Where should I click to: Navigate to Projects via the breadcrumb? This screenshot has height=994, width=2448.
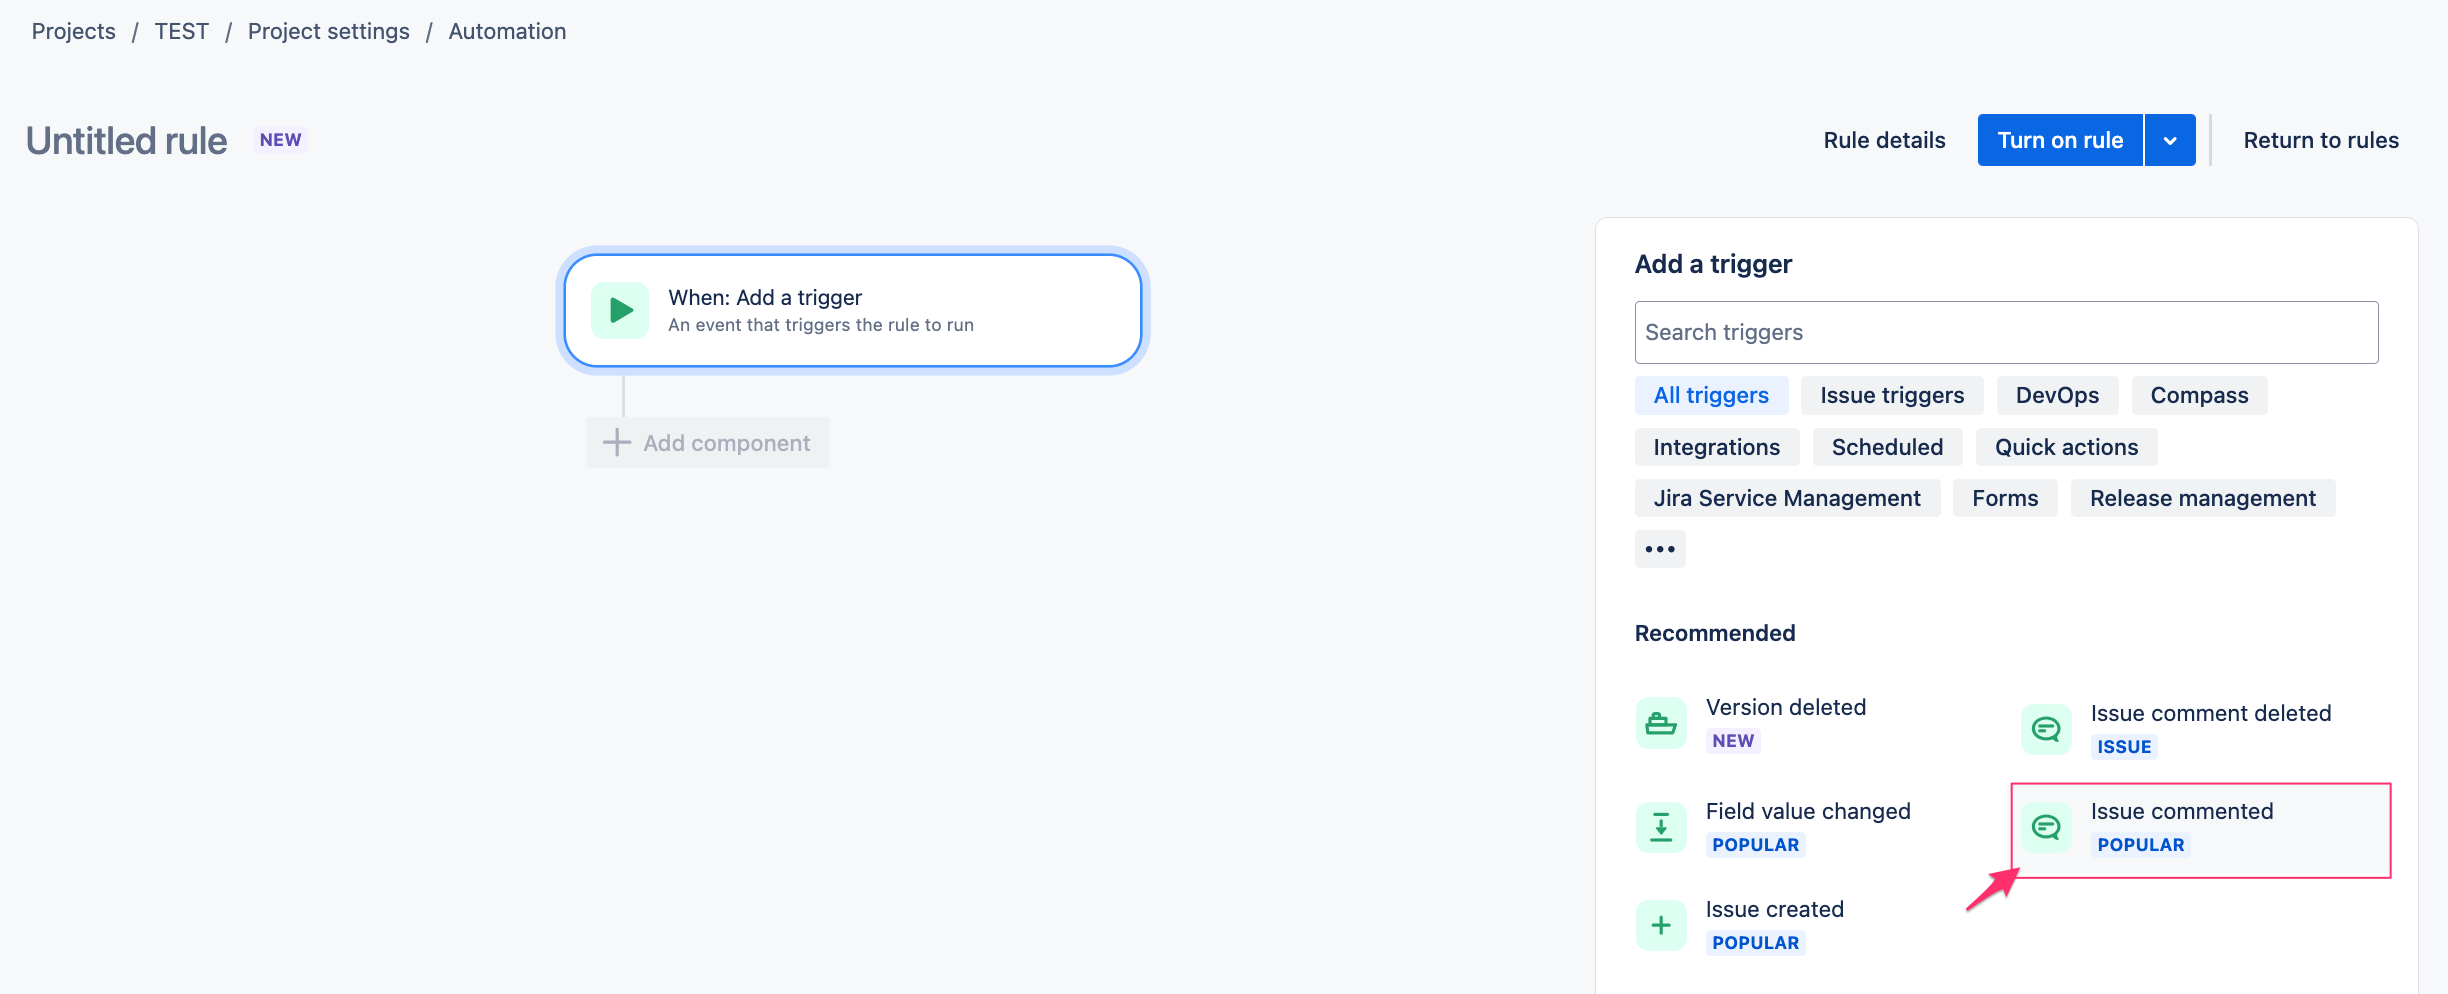click(73, 31)
